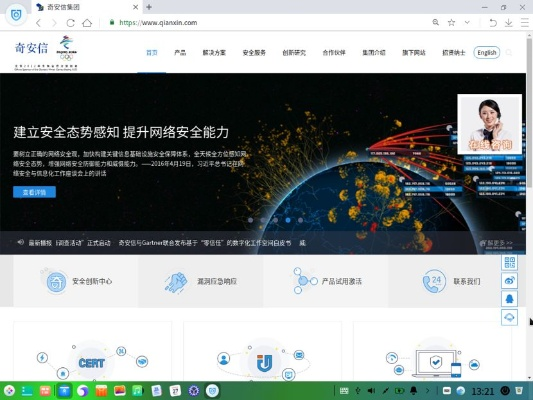Click the floating cloud phone sidebar icon
The height and width of the screenshot is (400, 533).
(x=510, y=317)
